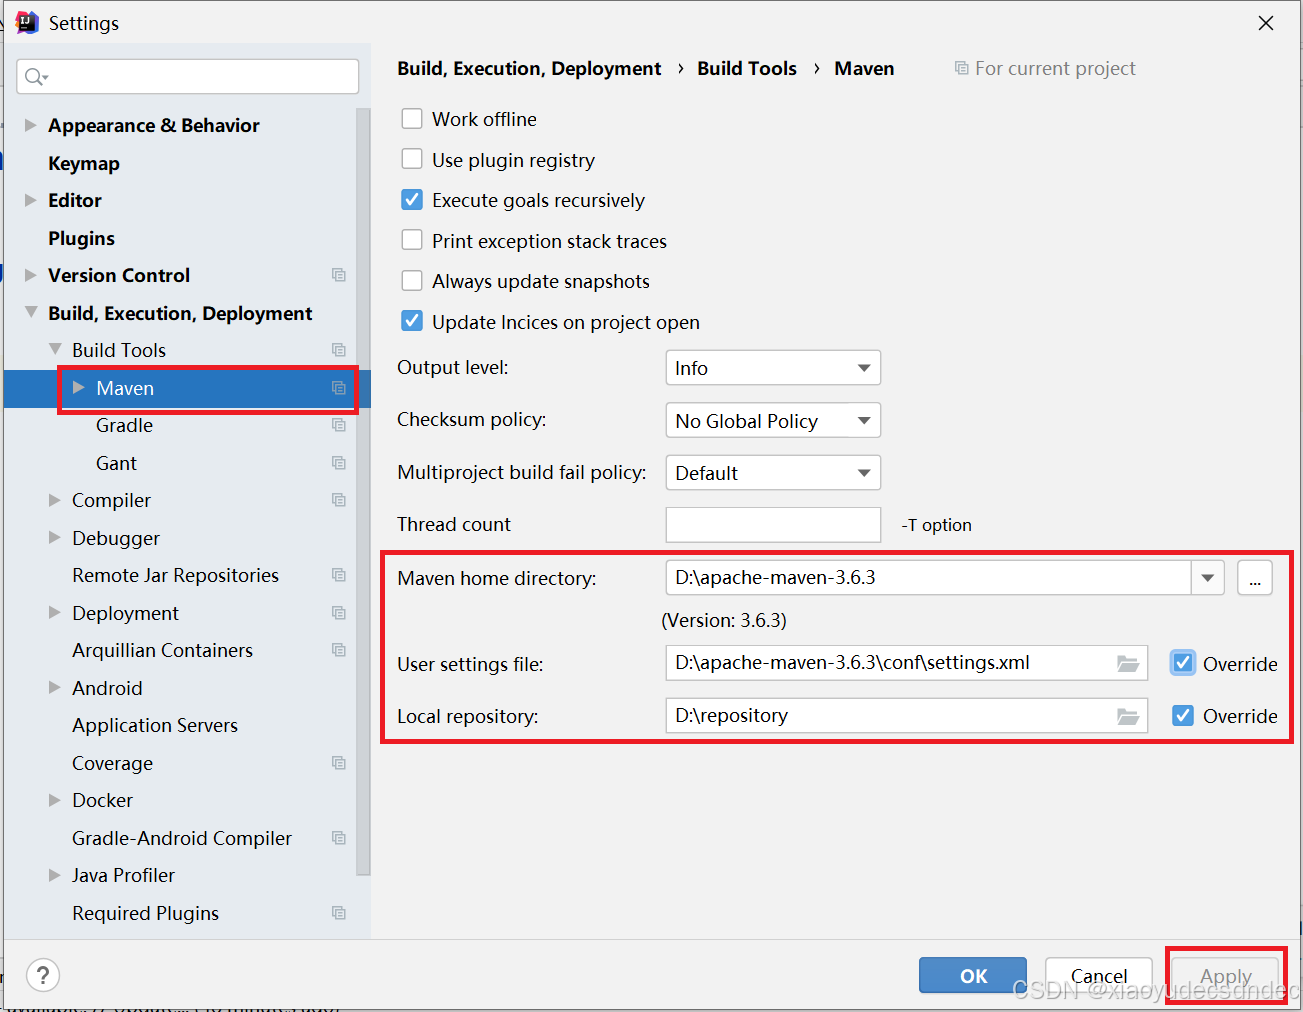Click the project-level icon beside Deployment

coord(339,613)
